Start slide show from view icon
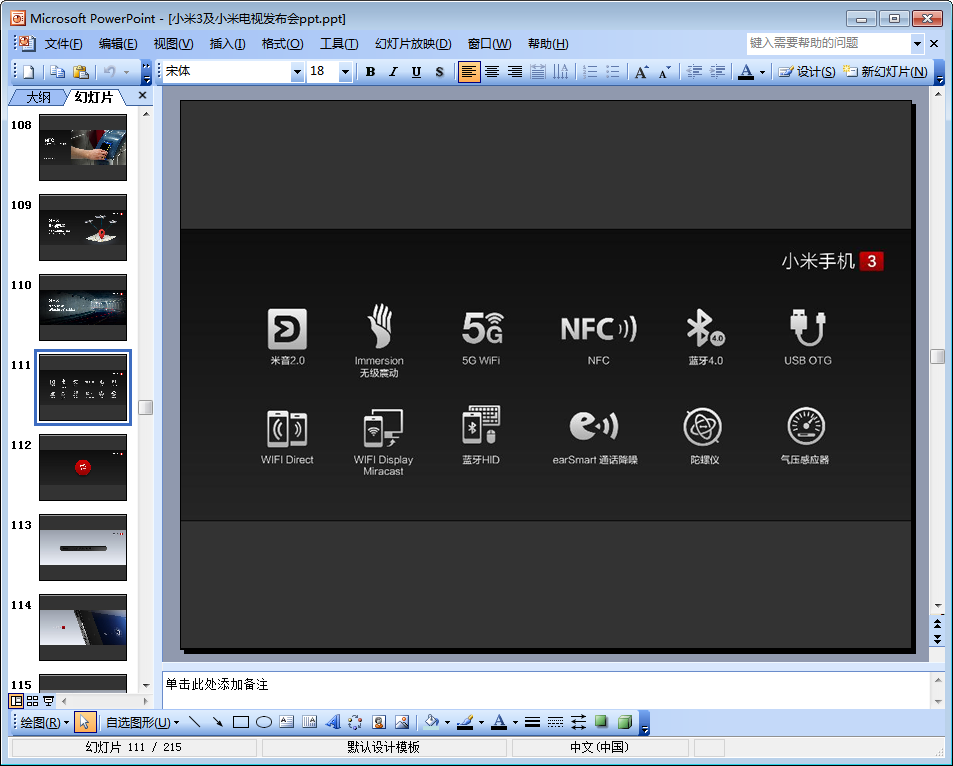Image resolution: width=953 pixels, height=766 pixels. coord(48,701)
